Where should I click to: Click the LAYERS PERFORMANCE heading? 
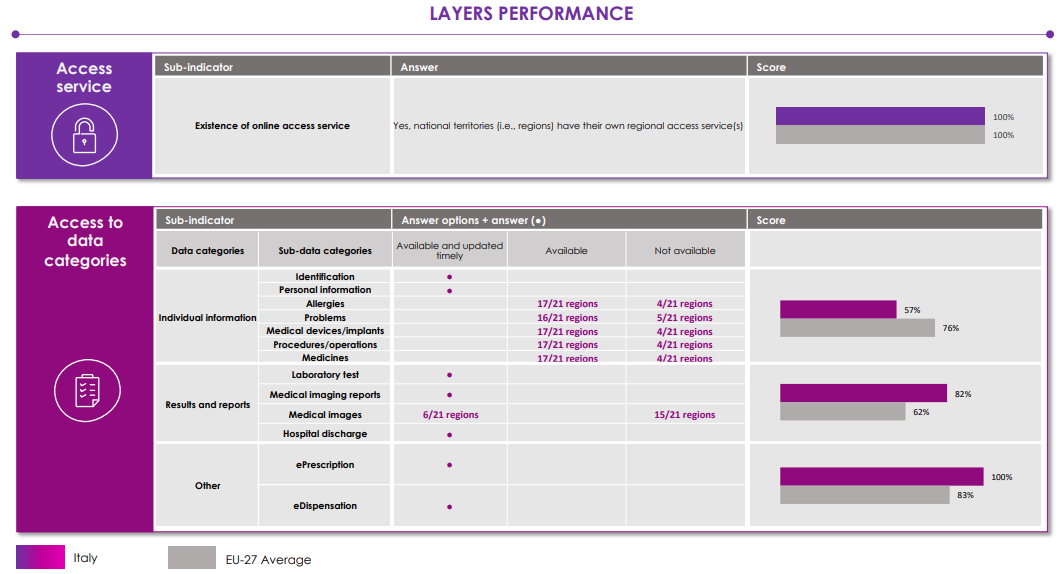532,14
